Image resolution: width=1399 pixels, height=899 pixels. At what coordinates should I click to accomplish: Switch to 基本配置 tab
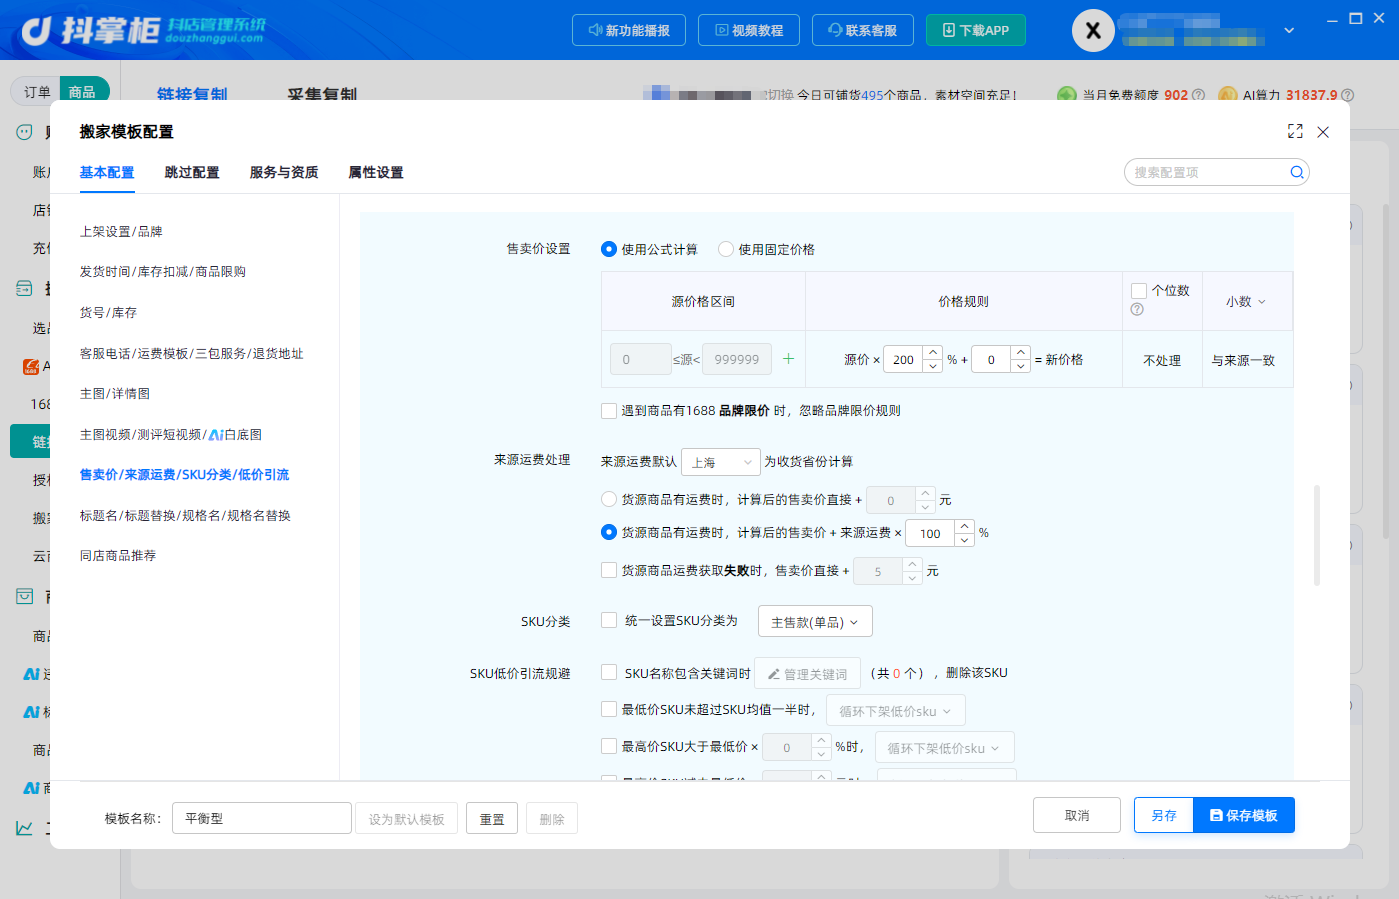pyautogui.click(x=107, y=172)
